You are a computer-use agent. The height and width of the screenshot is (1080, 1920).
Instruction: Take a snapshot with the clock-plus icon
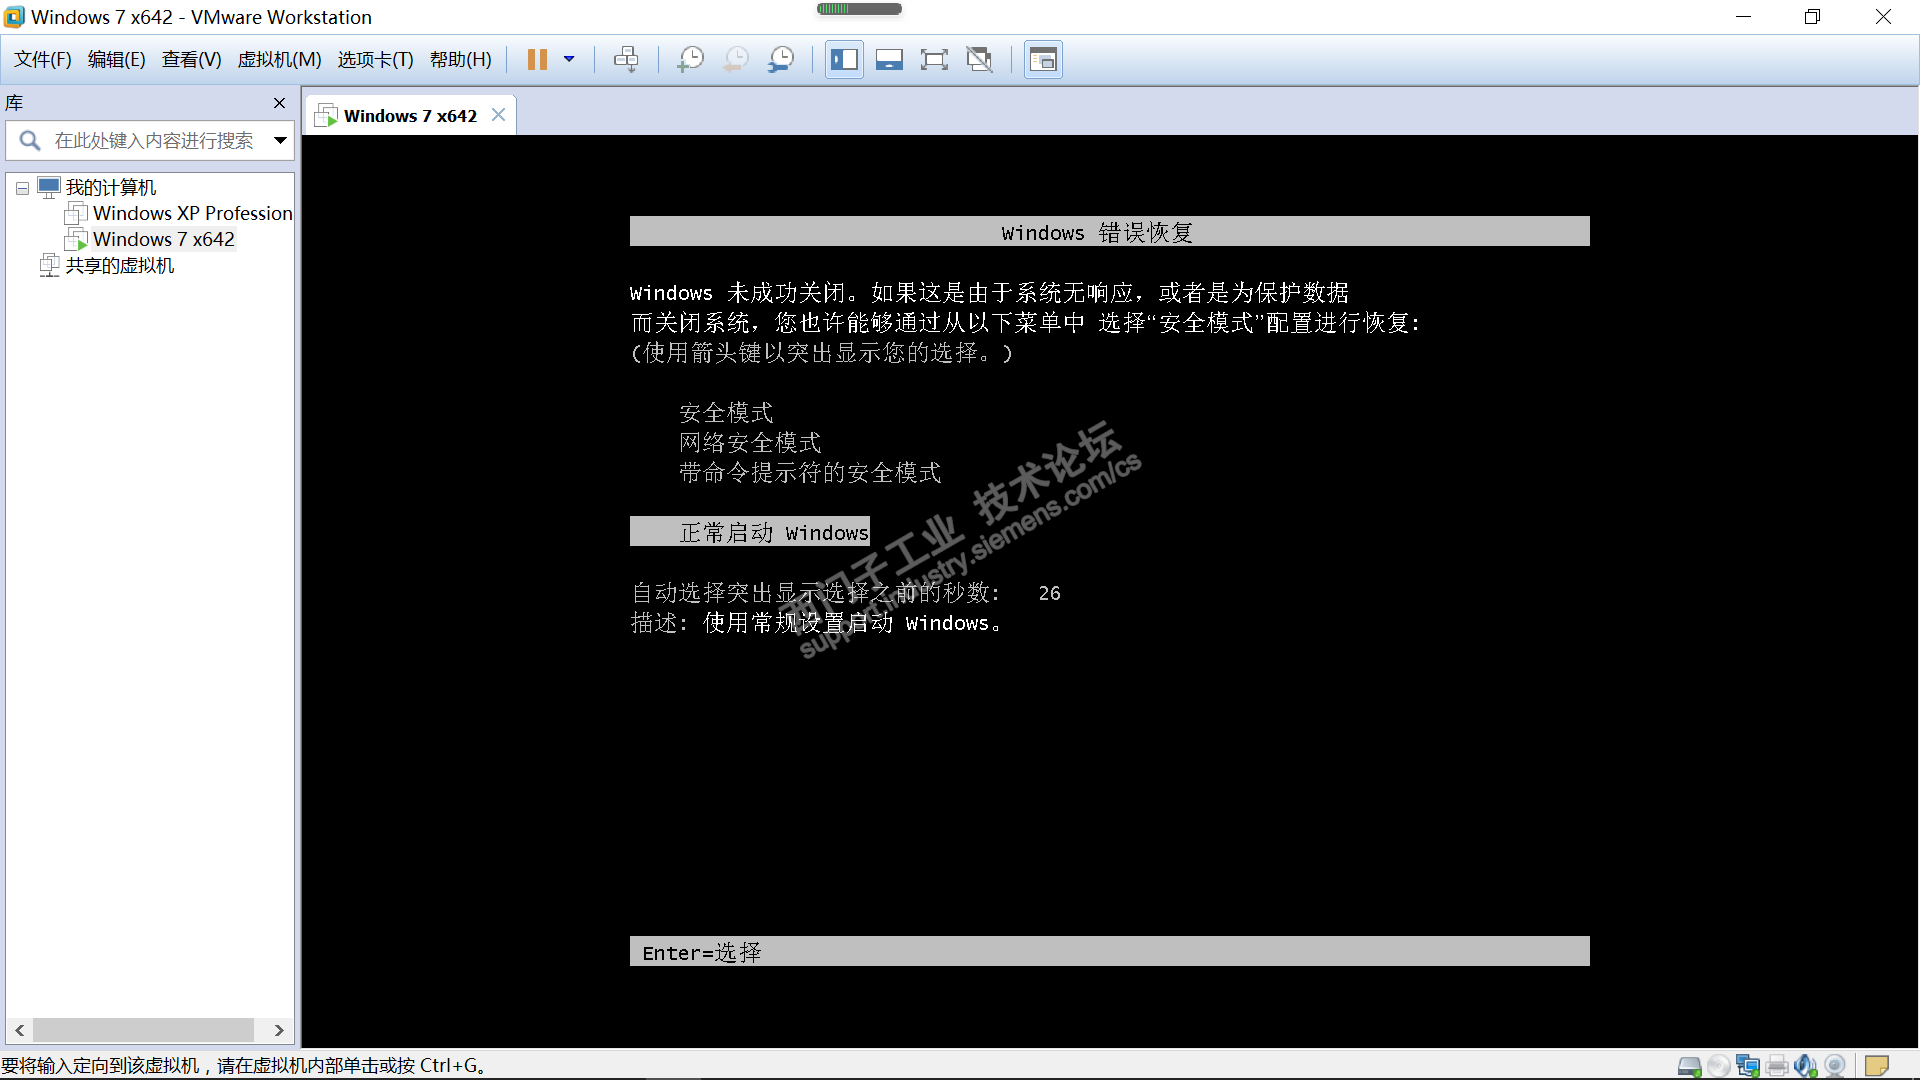click(690, 59)
